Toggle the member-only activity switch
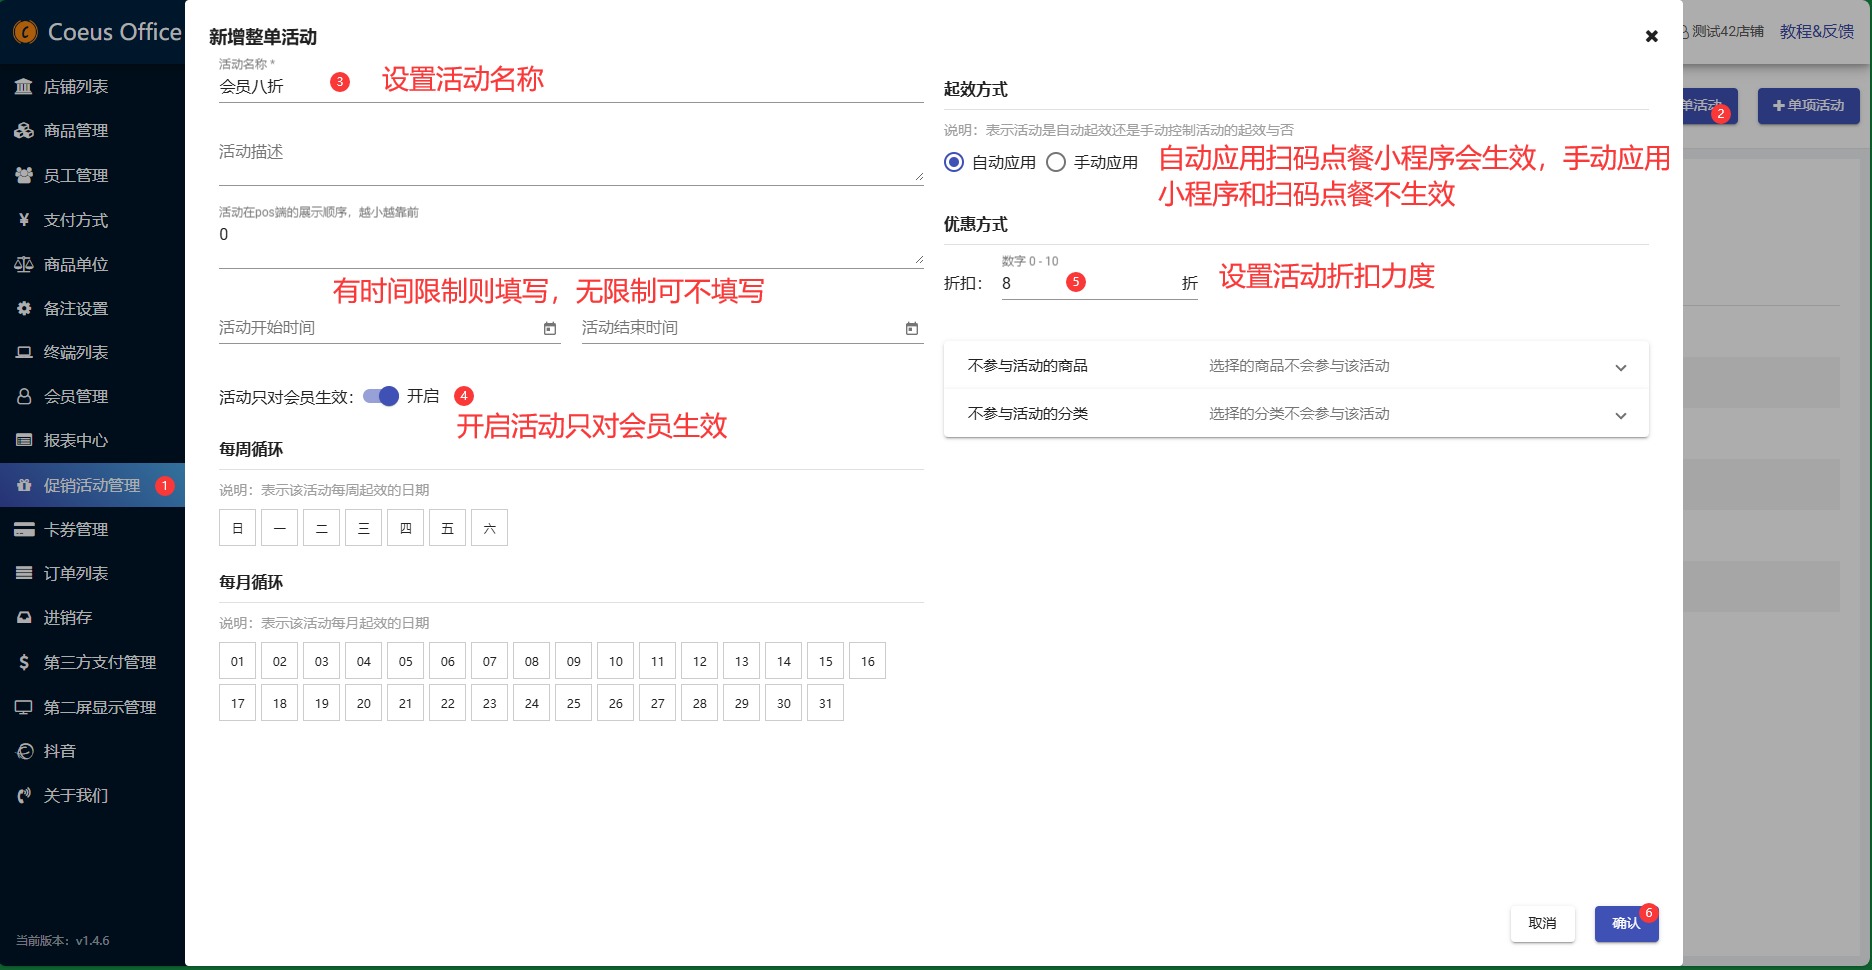The height and width of the screenshot is (970, 1872). (381, 396)
